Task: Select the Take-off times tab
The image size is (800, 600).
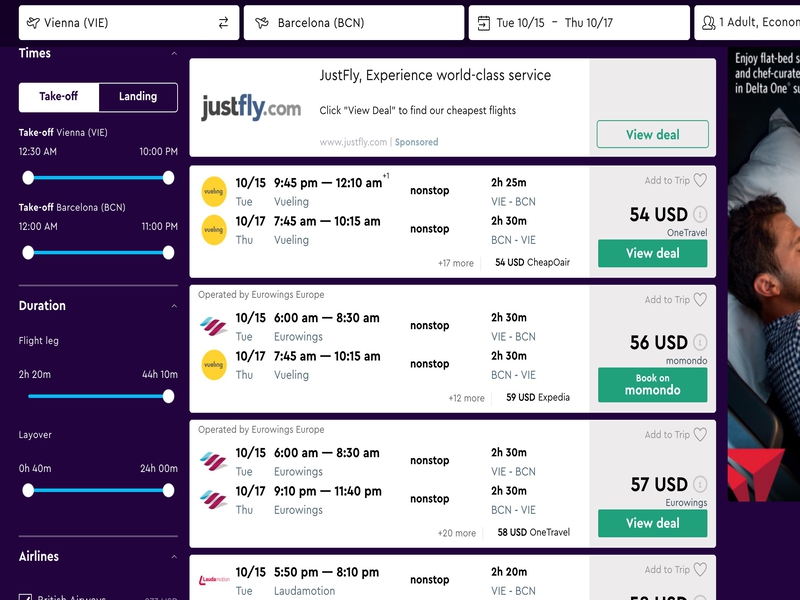Action: 59,97
